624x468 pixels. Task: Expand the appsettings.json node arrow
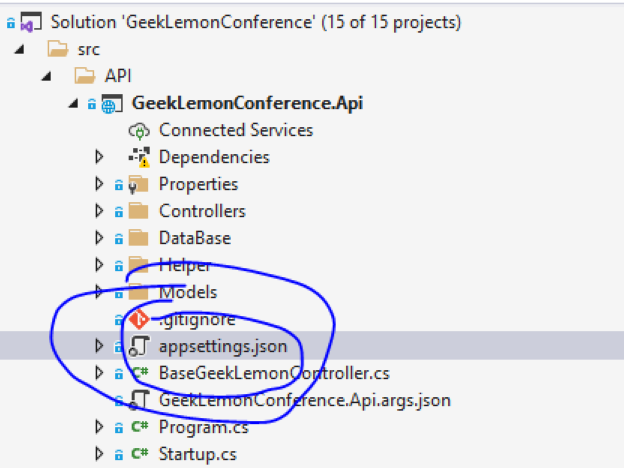99,346
